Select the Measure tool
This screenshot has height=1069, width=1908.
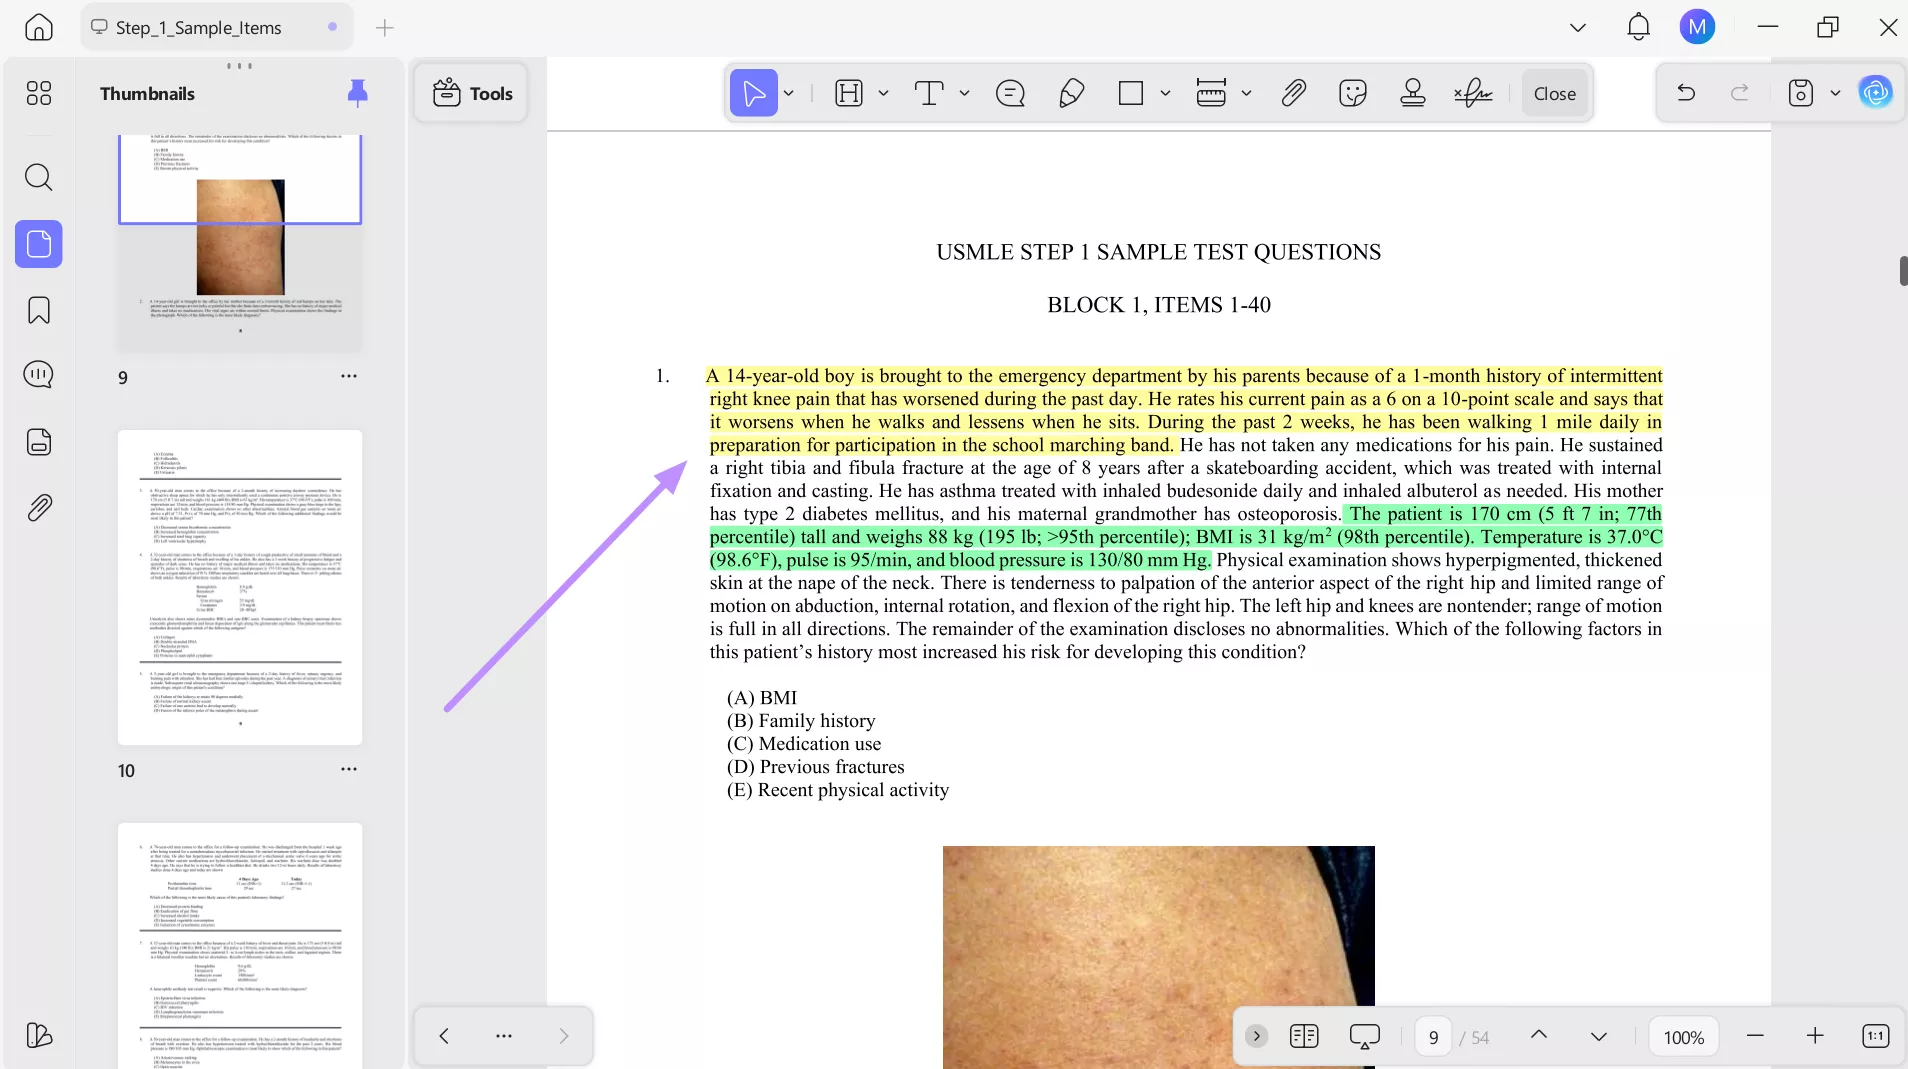(x=1211, y=93)
